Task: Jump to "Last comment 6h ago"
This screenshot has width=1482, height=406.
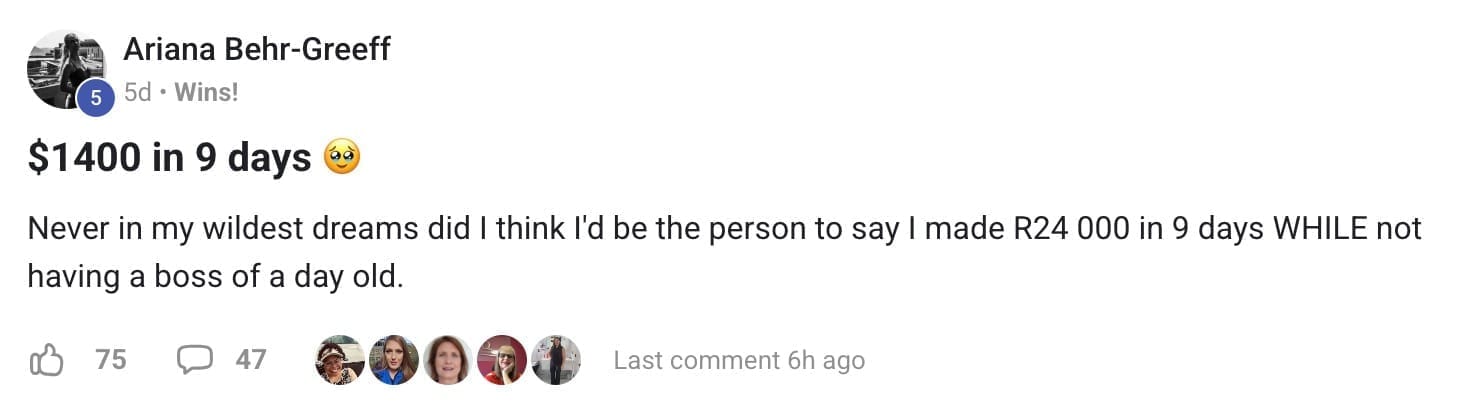Action: (739, 360)
